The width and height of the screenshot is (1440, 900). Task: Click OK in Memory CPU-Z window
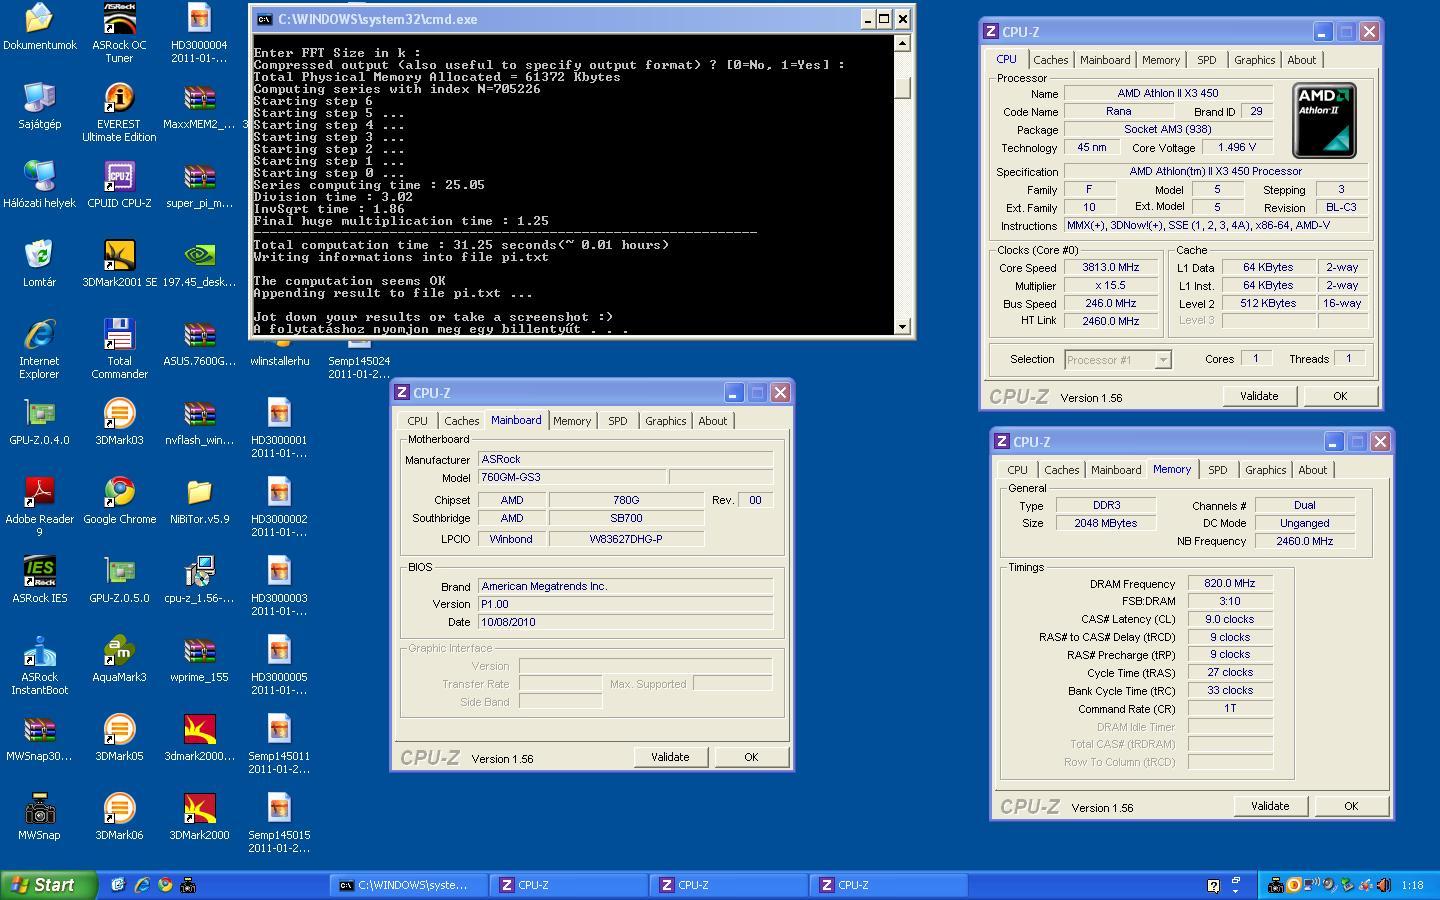point(1351,806)
